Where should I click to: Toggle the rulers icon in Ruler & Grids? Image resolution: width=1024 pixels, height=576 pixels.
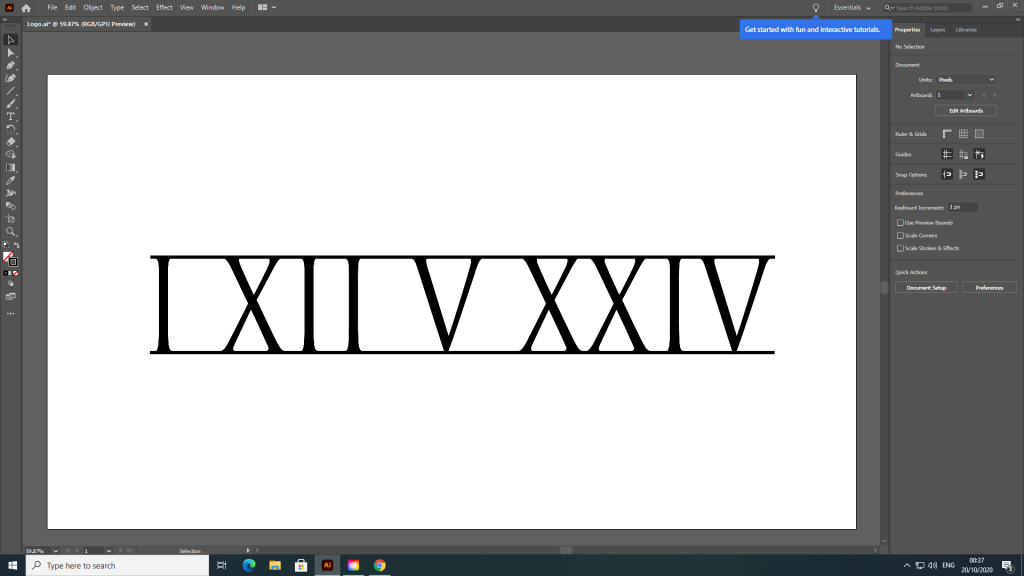pyautogui.click(x=946, y=134)
